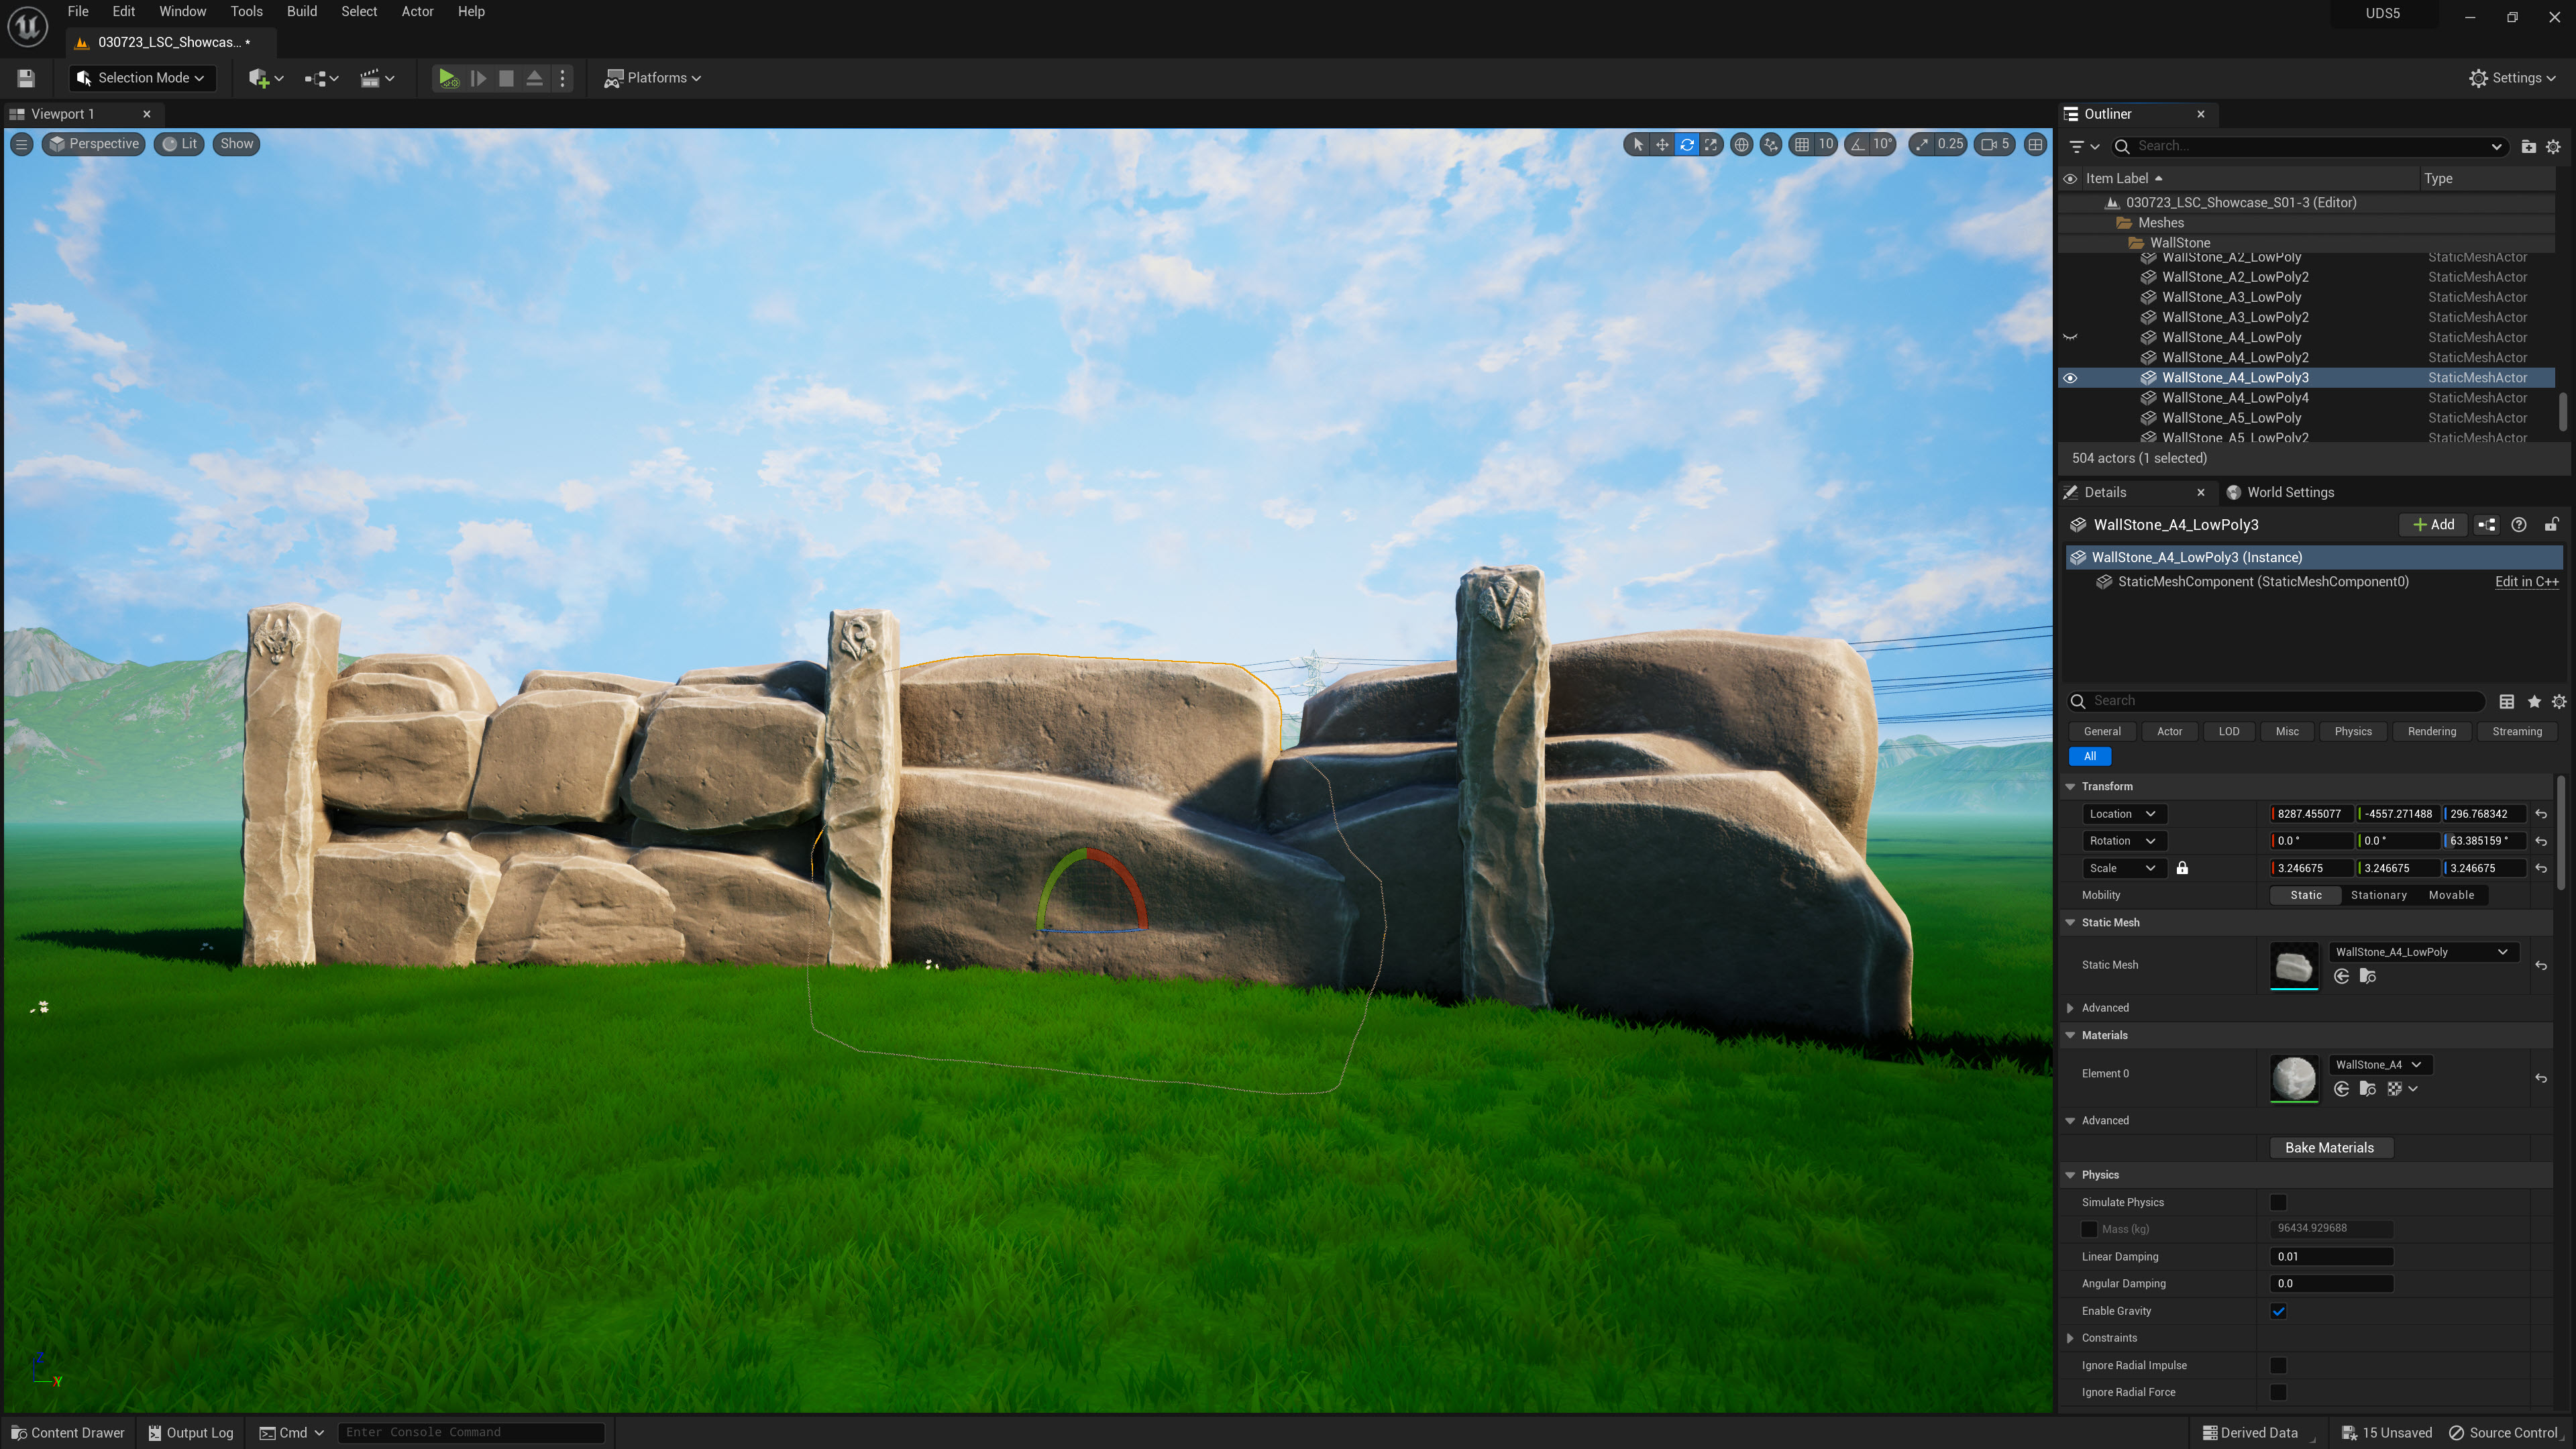Open the Build menu

(x=301, y=12)
